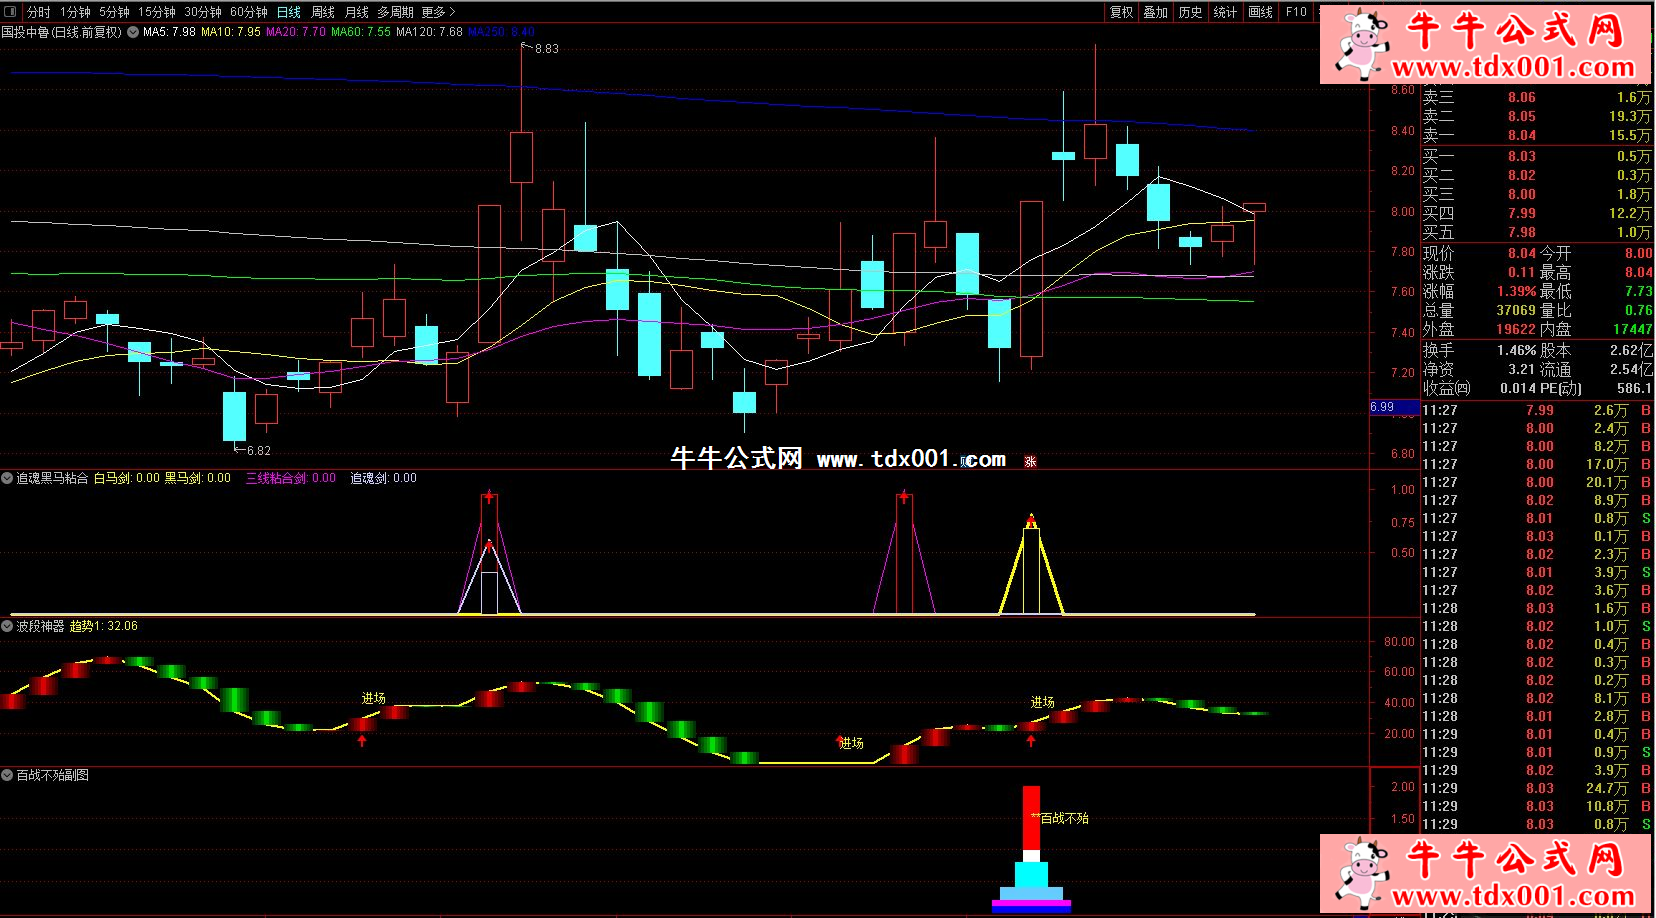Click the tick trade row with 20.1万
1656x918 pixels.
(x=1537, y=482)
